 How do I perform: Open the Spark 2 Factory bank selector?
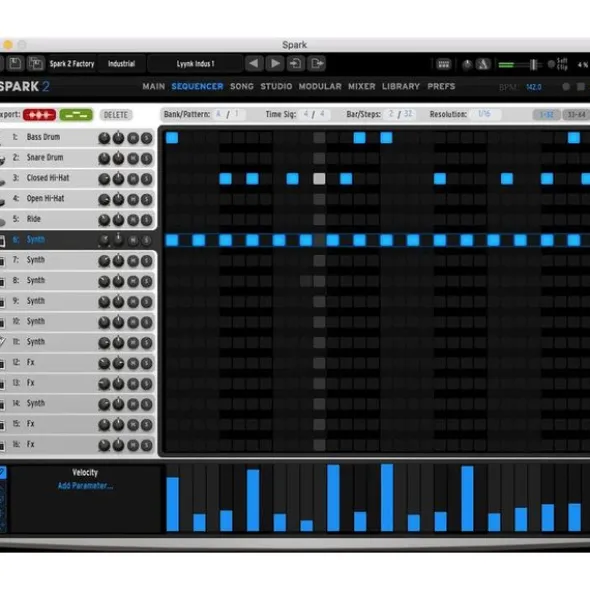tap(72, 64)
